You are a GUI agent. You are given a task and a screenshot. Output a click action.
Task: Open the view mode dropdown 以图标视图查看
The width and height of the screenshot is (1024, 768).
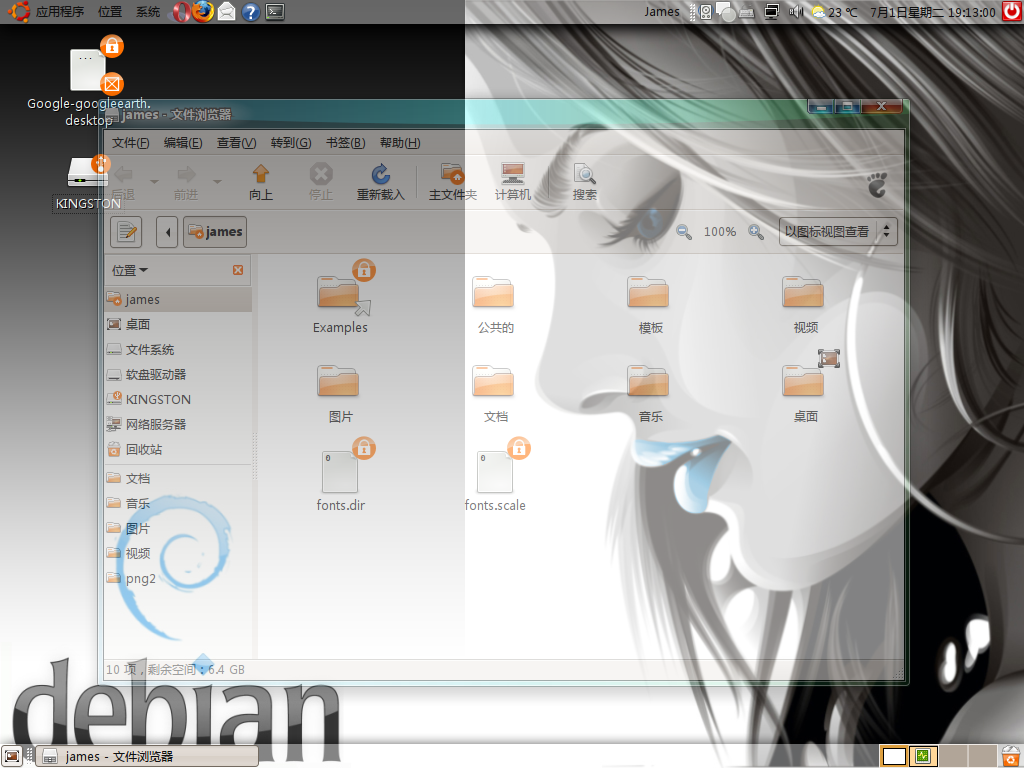(x=838, y=232)
